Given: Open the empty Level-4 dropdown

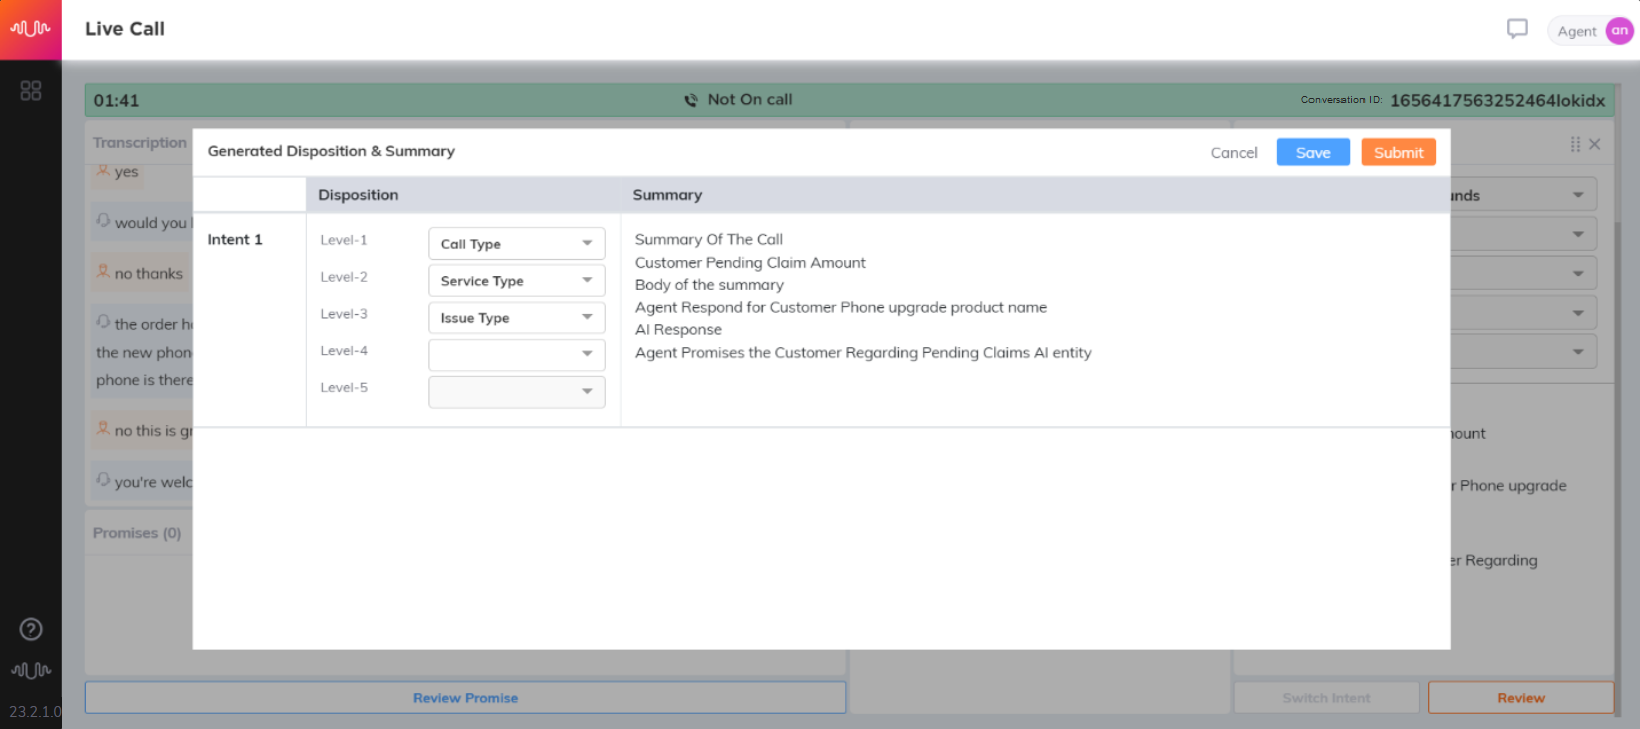Looking at the screenshot, I should 517,355.
